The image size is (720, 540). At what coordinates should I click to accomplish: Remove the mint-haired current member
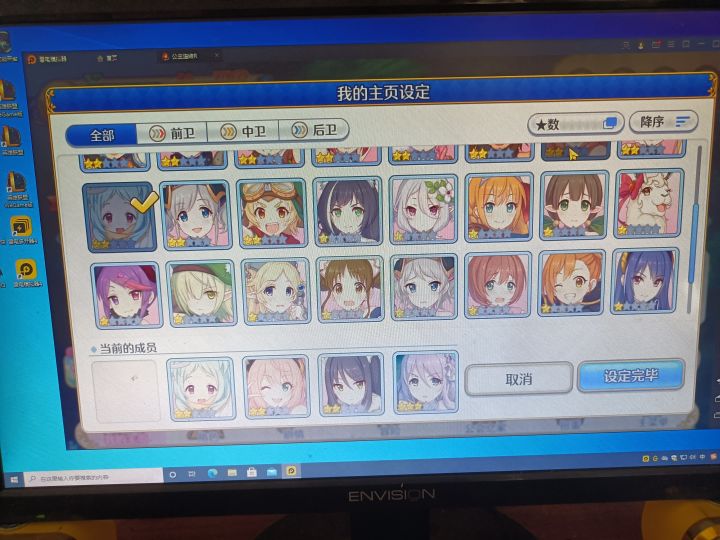(x=201, y=389)
